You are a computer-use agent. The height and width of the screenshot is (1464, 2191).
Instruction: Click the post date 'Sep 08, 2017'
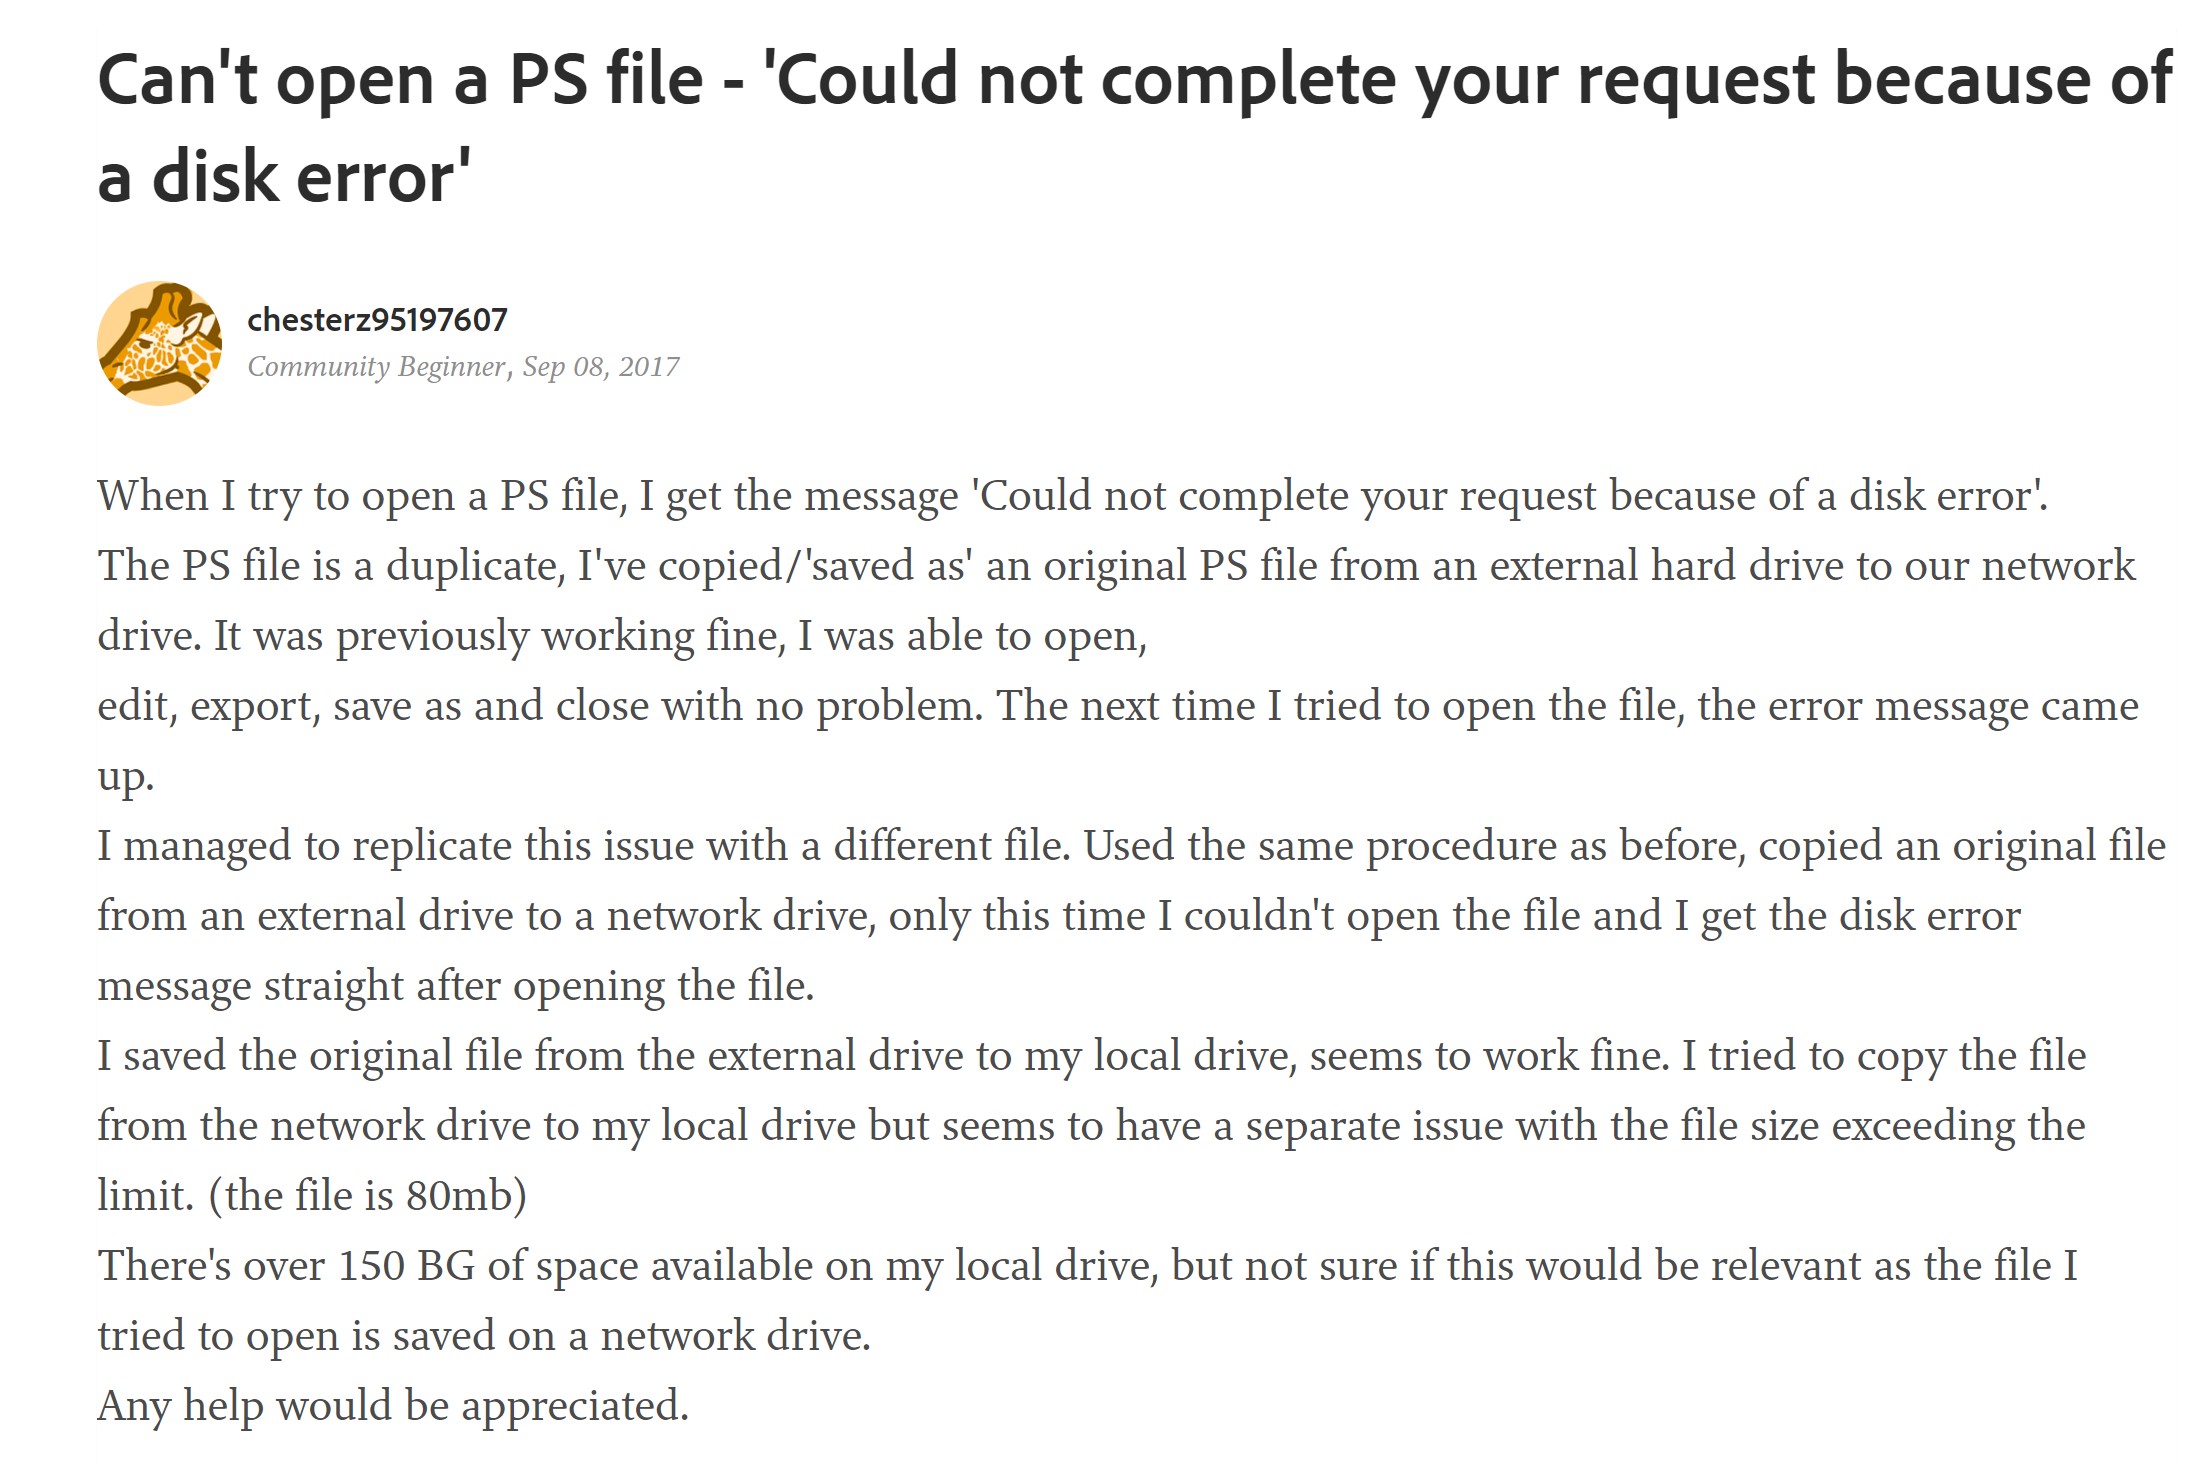pos(601,367)
